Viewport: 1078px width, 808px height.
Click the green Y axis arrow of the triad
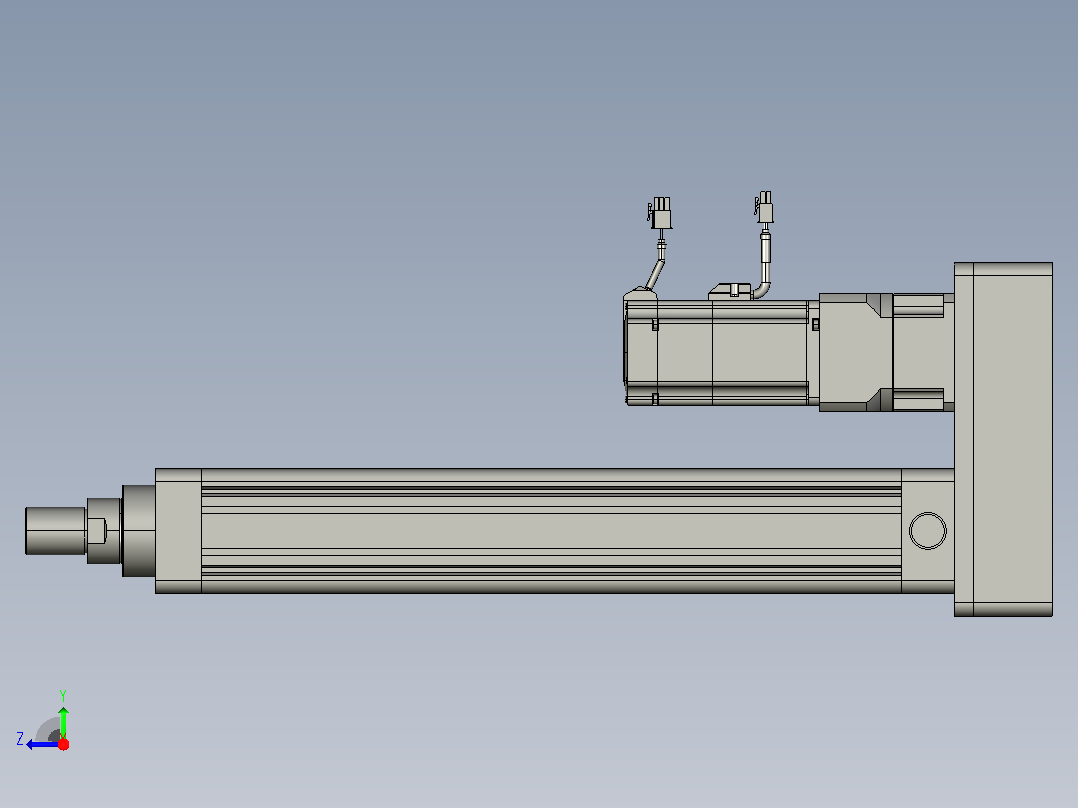pos(63,721)
